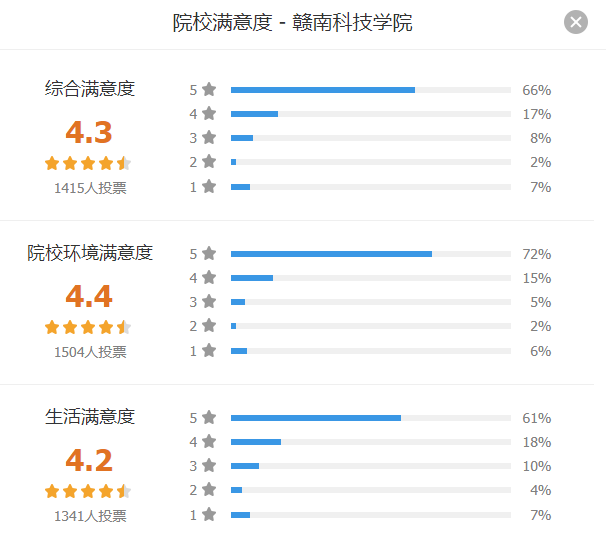Click the 1415人投票 vote count
606x546 pixels.
(x=90, y=188)
